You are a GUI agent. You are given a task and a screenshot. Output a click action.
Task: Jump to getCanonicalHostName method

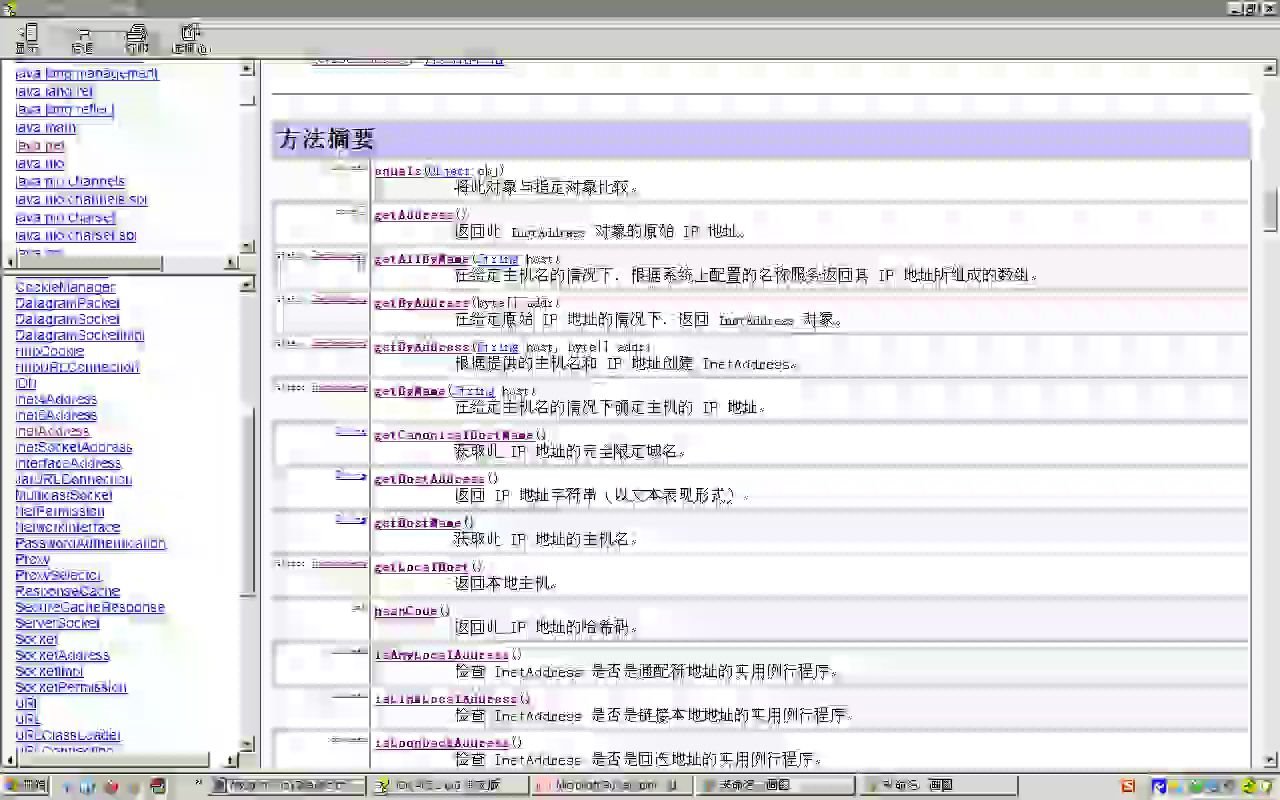coord(454,435)
